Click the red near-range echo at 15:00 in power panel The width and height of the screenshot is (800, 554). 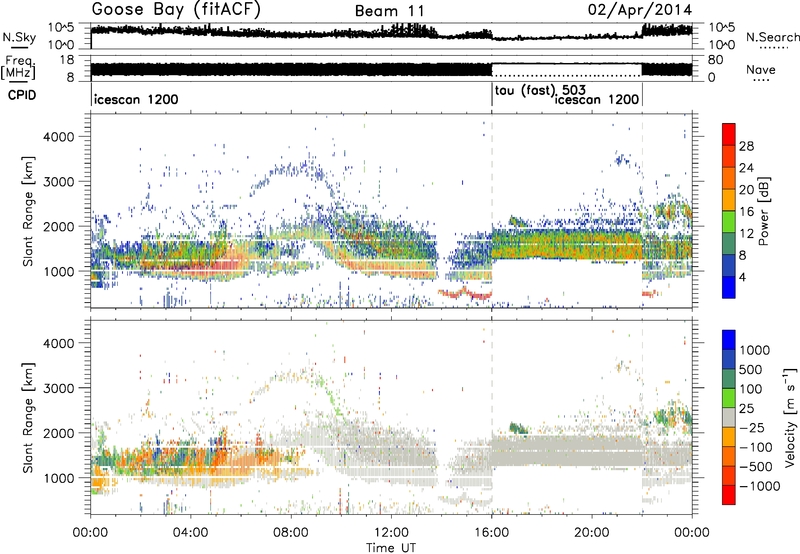point(464,293)
